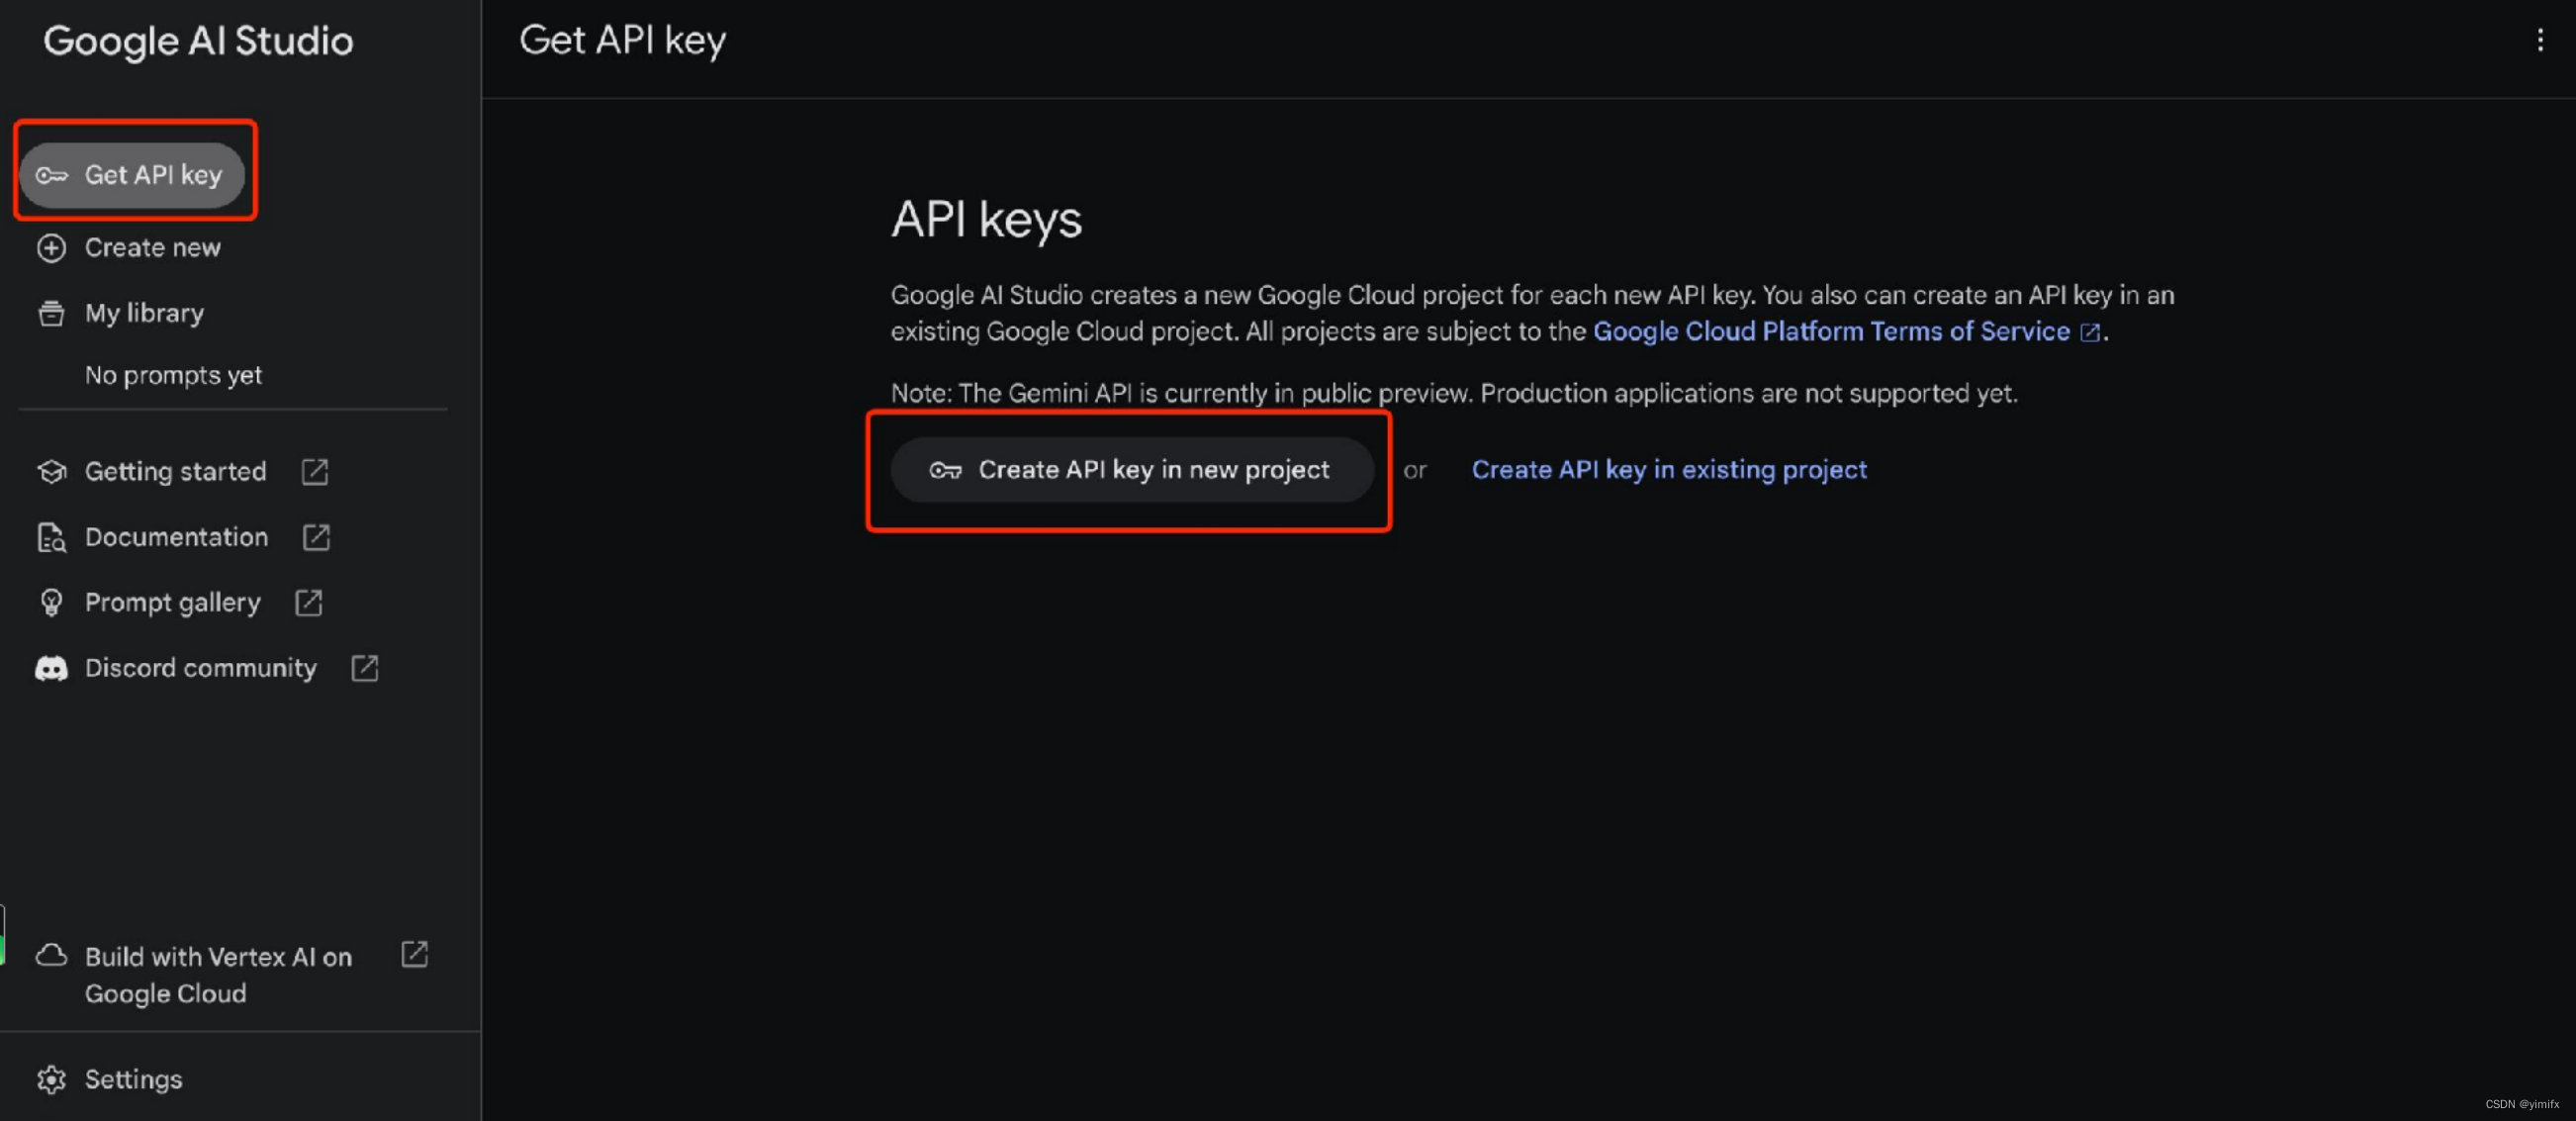The height and width of the screenshot is (1121, 2576).
Task: Open the three-dot overflow menu
Action: (2541, 40)
